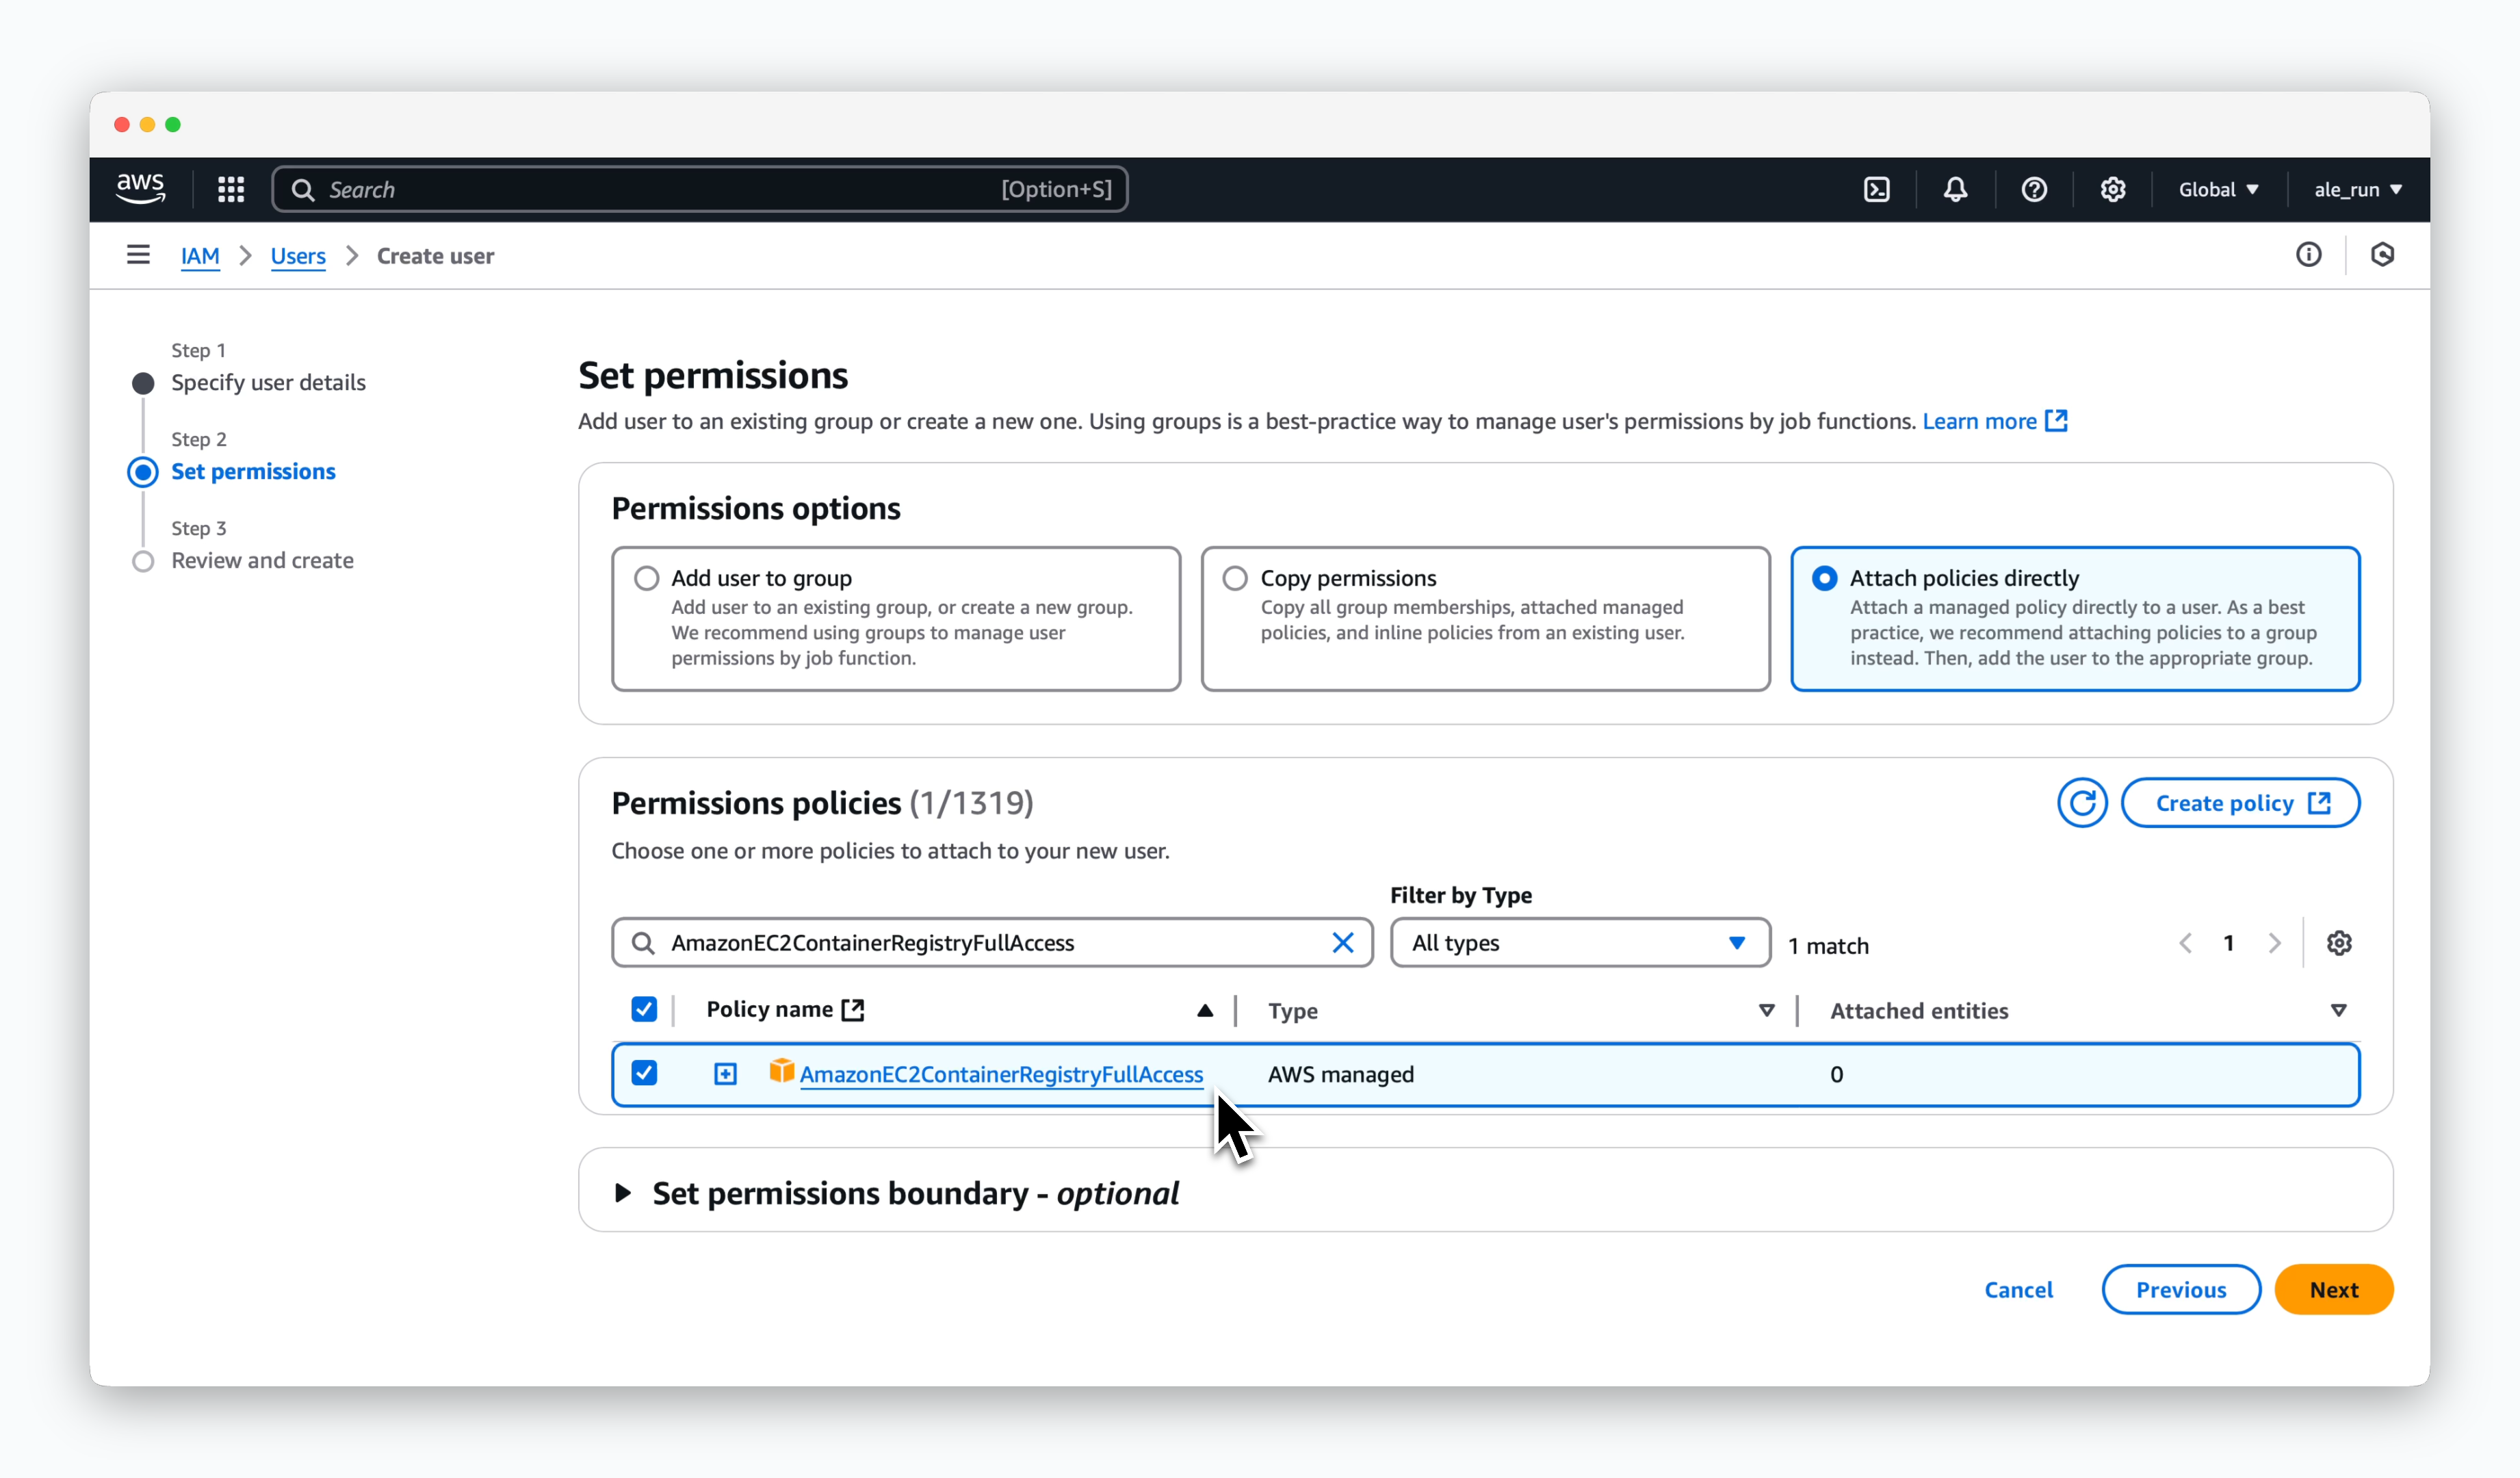Open the hexagon shield icon near breadcrumbs
2520x1478 pixels.
click(2382, 255)
